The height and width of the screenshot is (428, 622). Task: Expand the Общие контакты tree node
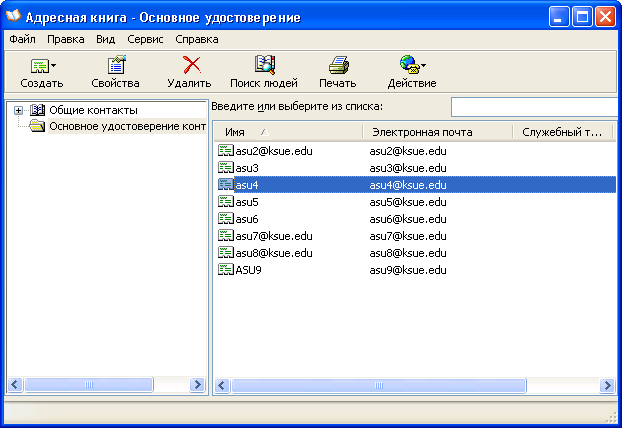tap(18, 110)
